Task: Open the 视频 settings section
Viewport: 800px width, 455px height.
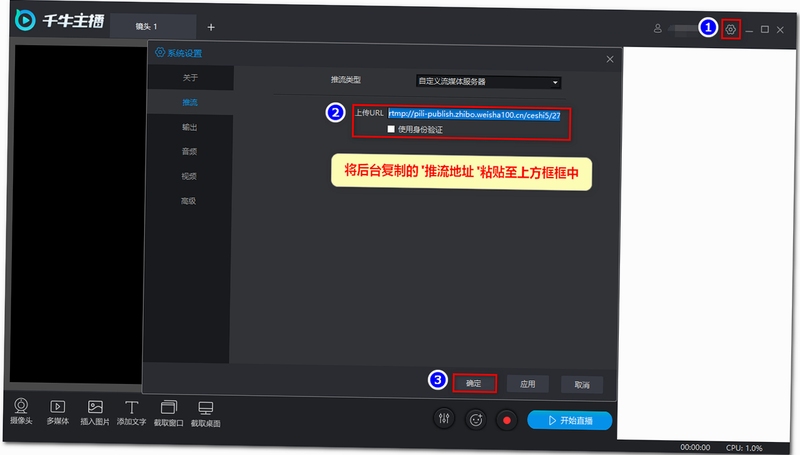Action: (x=189, y=176)
